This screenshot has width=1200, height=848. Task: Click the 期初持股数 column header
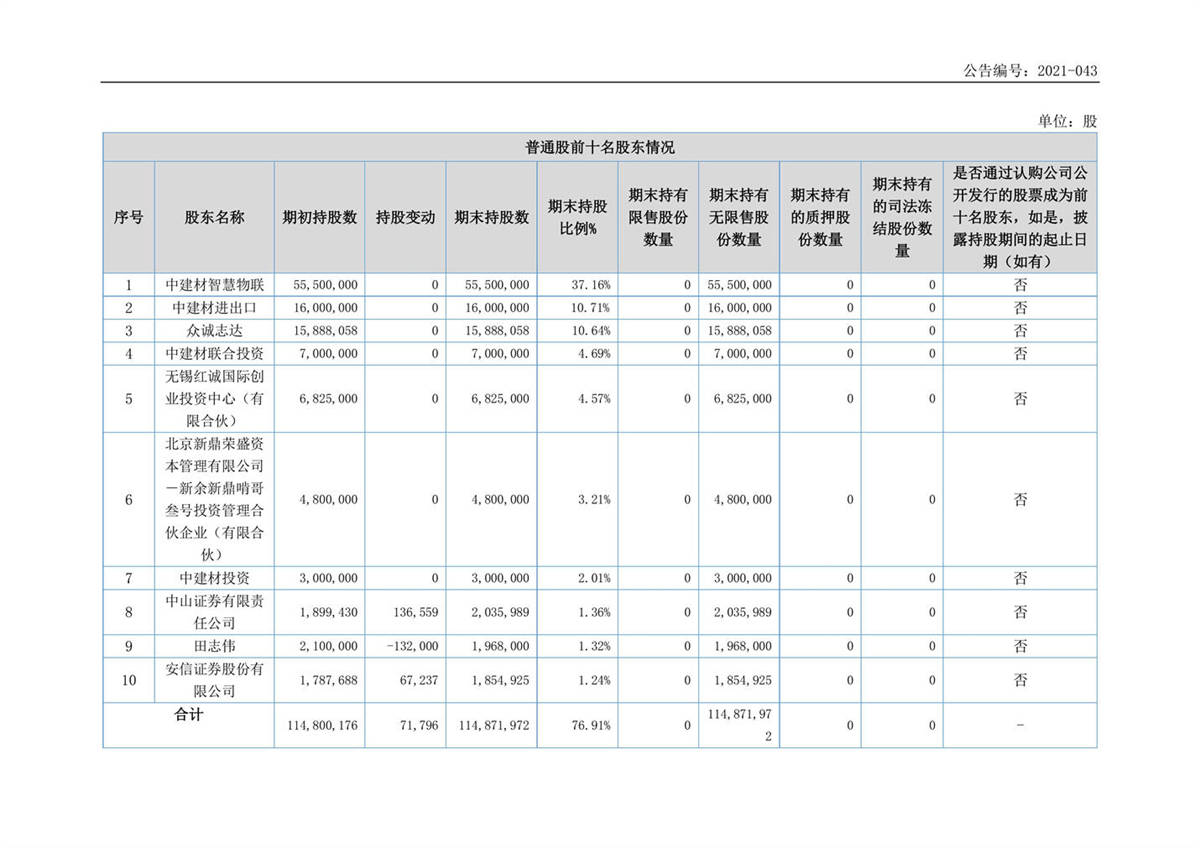pyautogui.click(x=320, y=217)
